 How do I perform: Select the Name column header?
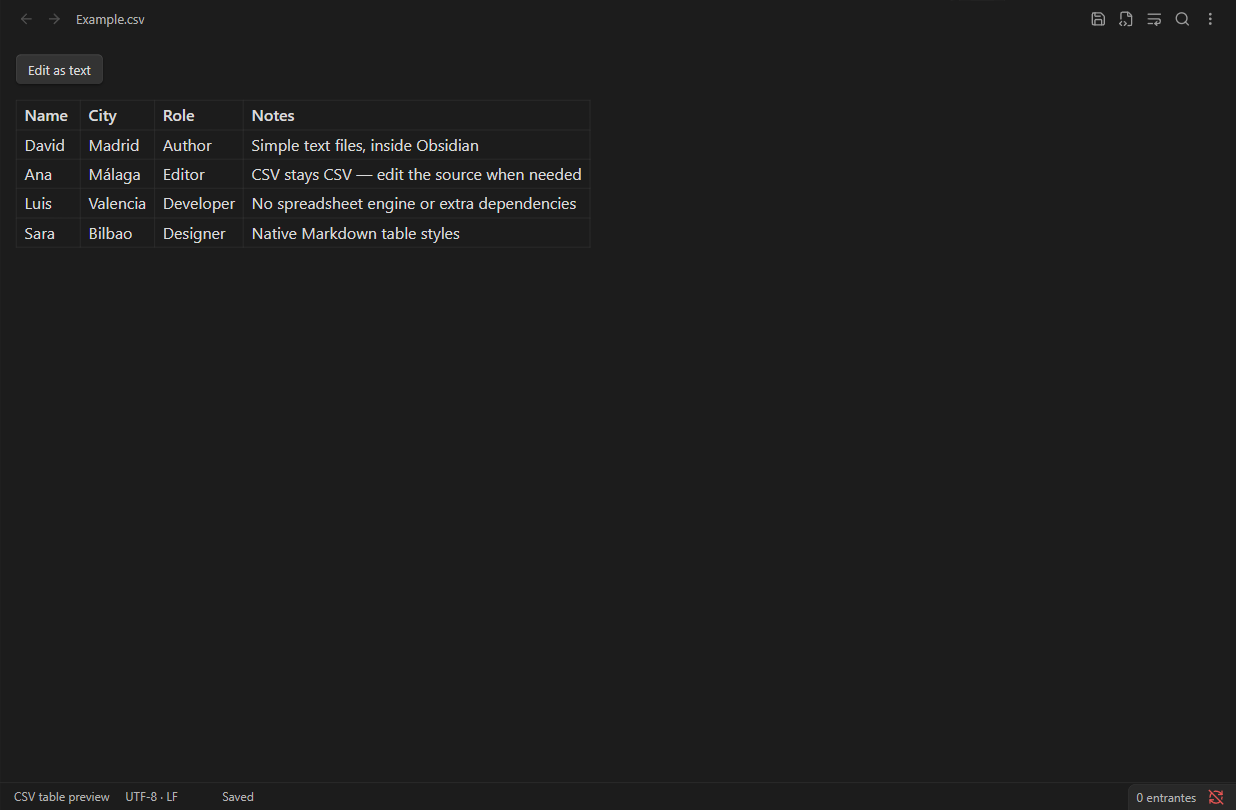tap(48, 115)
